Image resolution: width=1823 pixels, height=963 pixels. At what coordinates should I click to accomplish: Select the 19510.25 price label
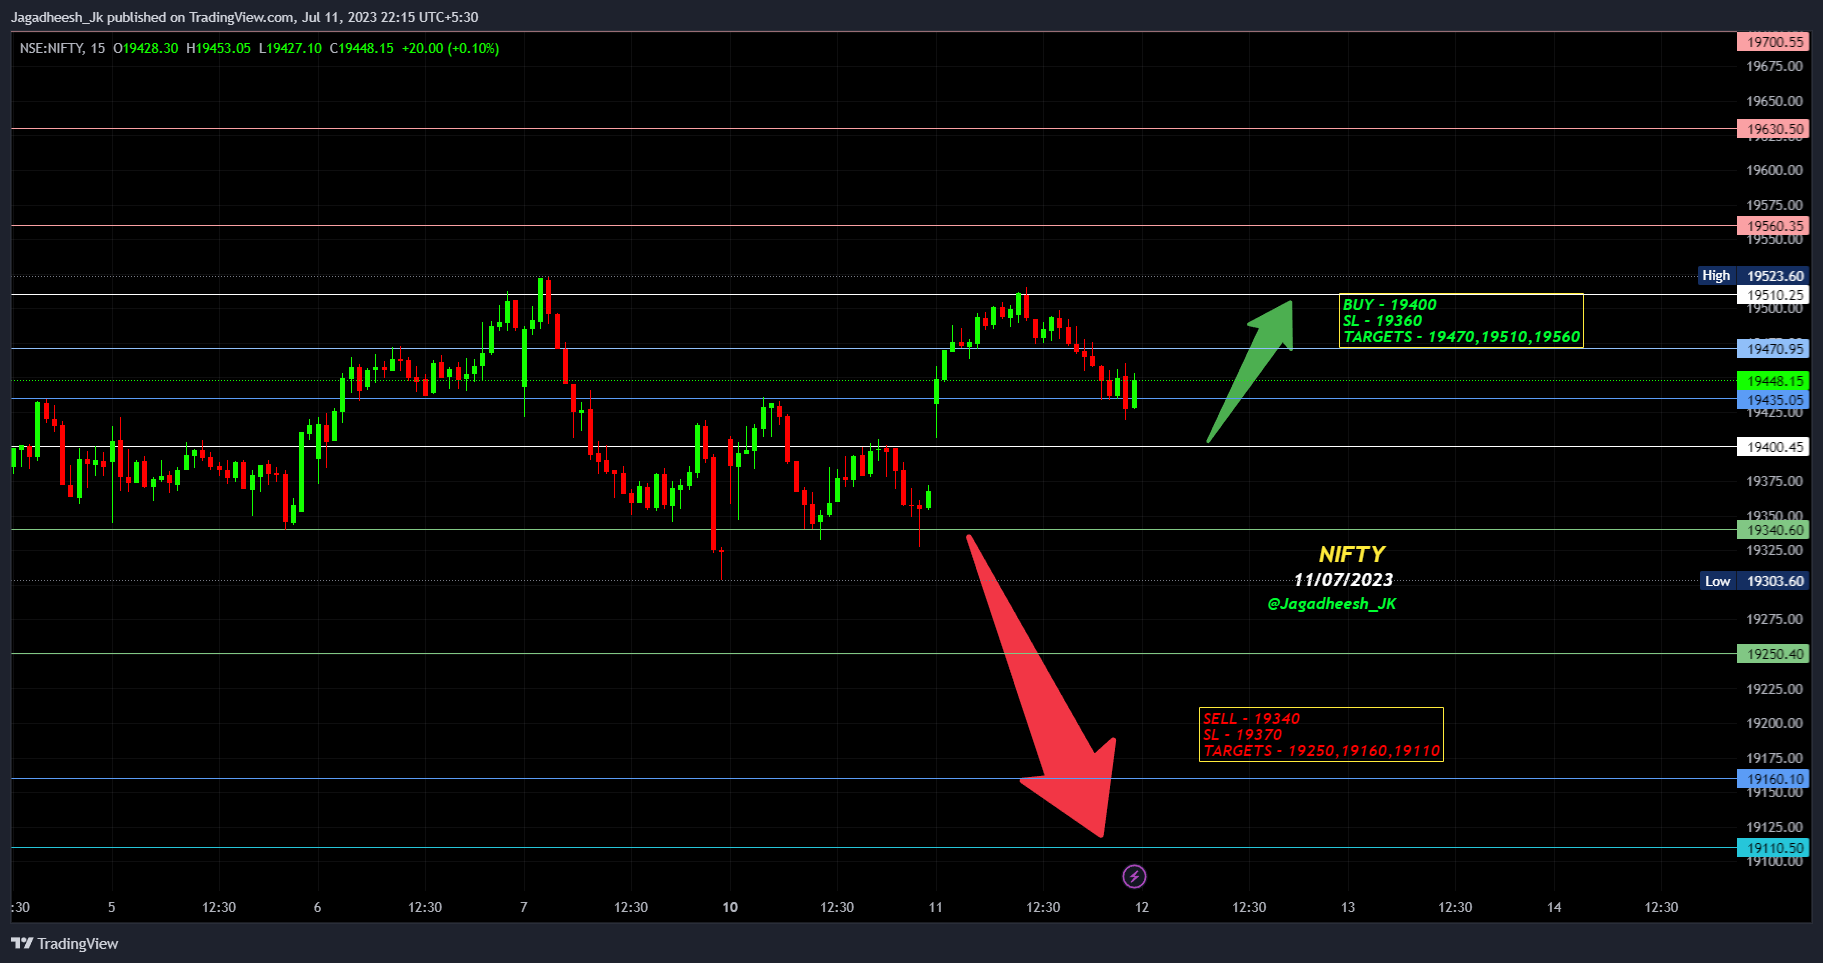pyautogui.click(x=1773, y=295)
